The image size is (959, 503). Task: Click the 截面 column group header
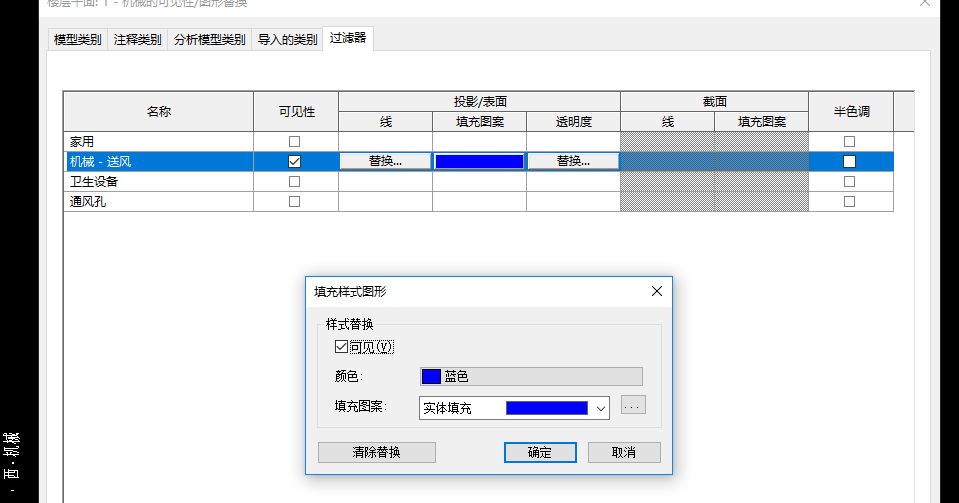(x=714, y=102)
